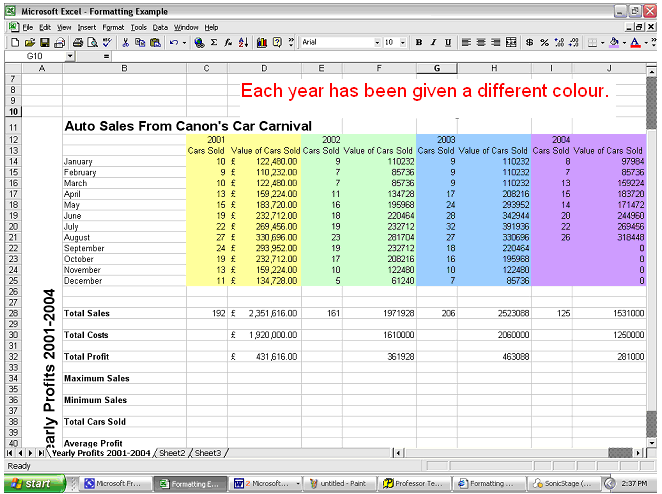Click the Save icon in the toolbar

(45, 43)
